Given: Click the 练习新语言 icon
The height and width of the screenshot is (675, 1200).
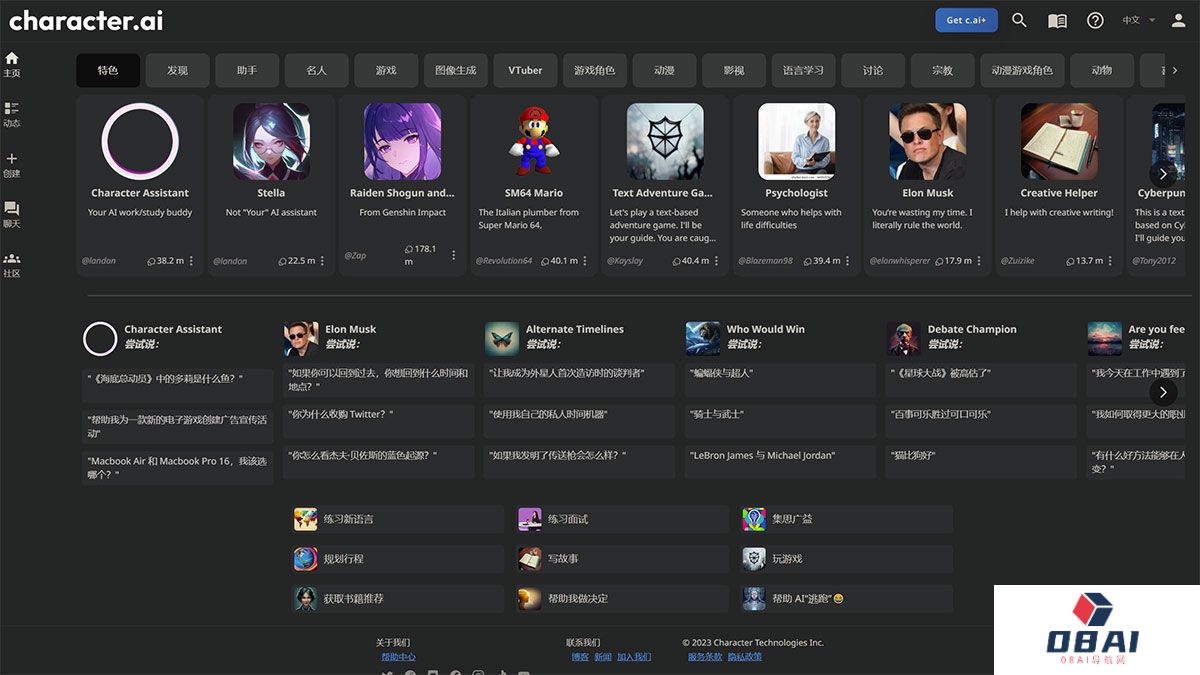Looking at the screenshot, I should 305,519.
